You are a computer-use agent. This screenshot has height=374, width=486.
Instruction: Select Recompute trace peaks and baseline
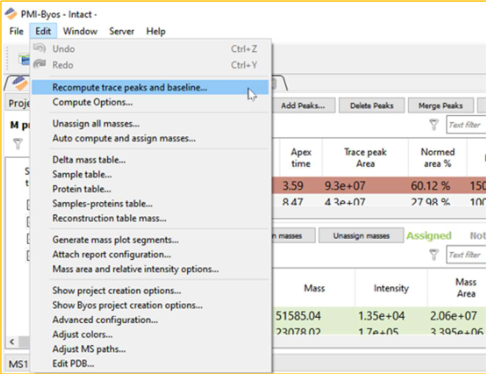click(x=150, y=87)
